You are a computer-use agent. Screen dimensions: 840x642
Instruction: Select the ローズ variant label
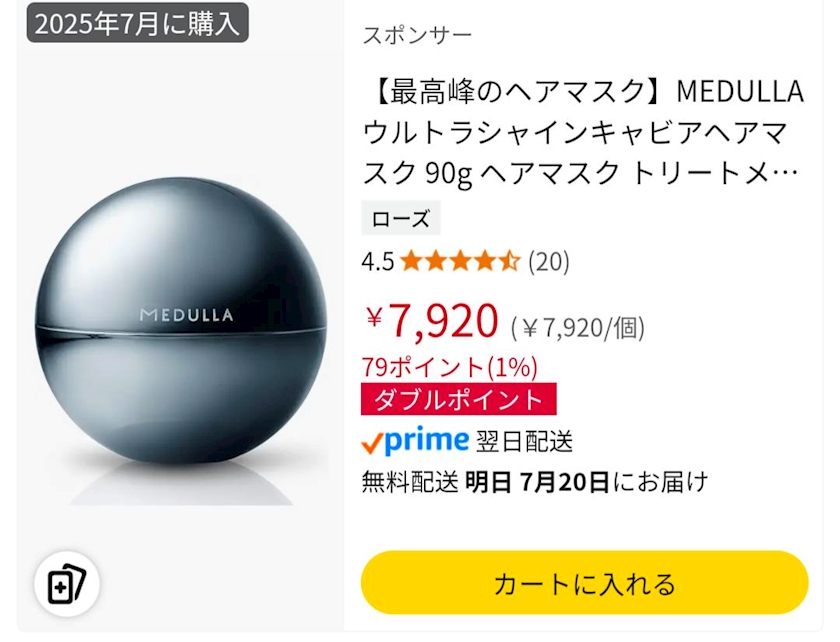[400, 219]
